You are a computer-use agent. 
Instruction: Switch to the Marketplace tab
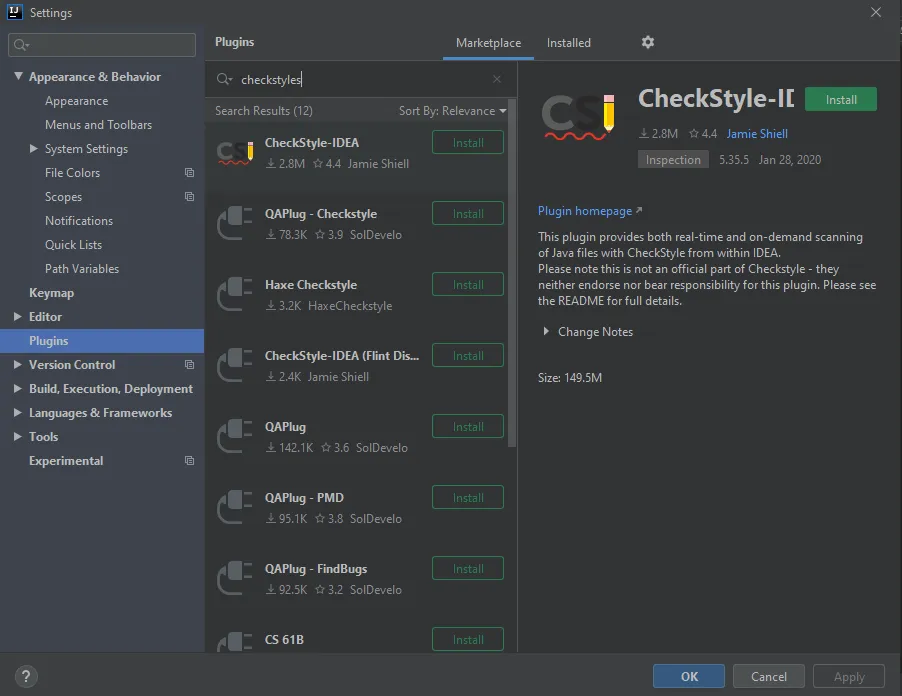[488, 43]
